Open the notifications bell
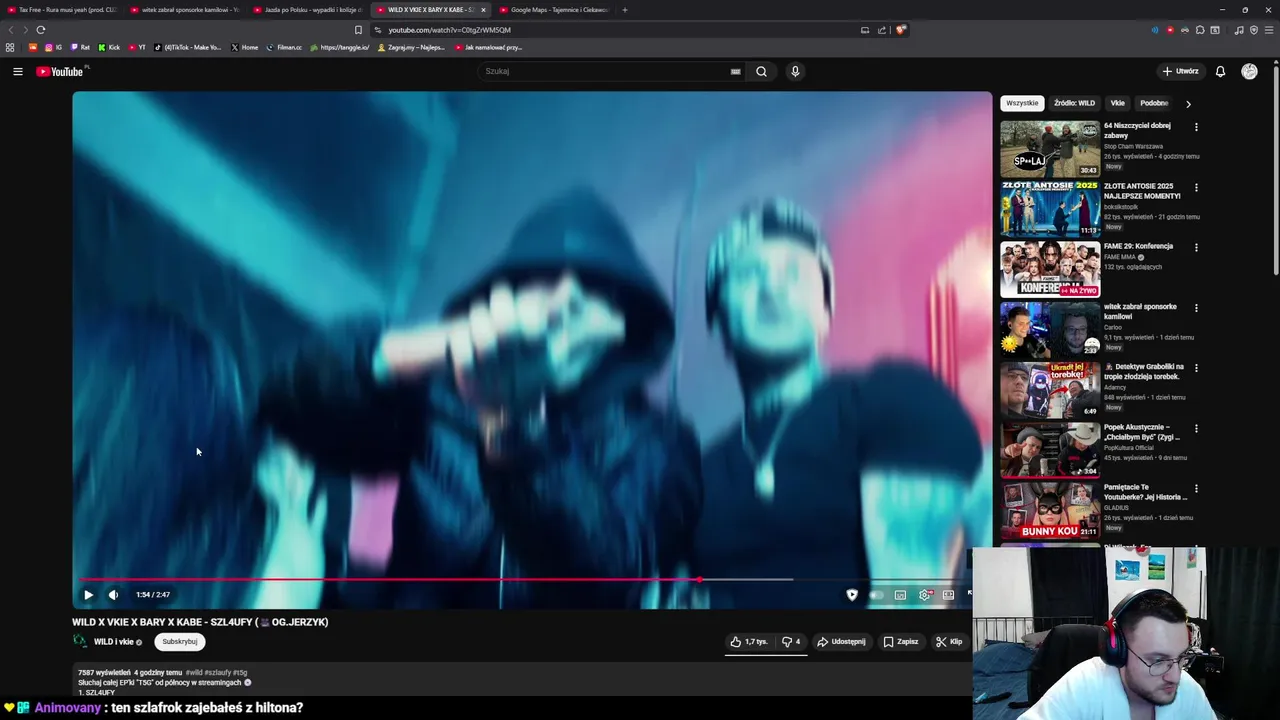Viewport: 1280px width, 720px height. pos(1220,71)
